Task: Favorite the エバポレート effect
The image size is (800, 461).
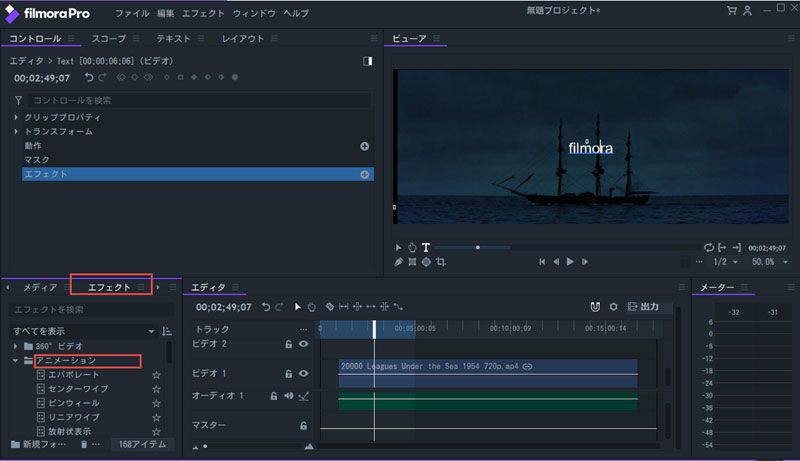Action: [157, 375]
